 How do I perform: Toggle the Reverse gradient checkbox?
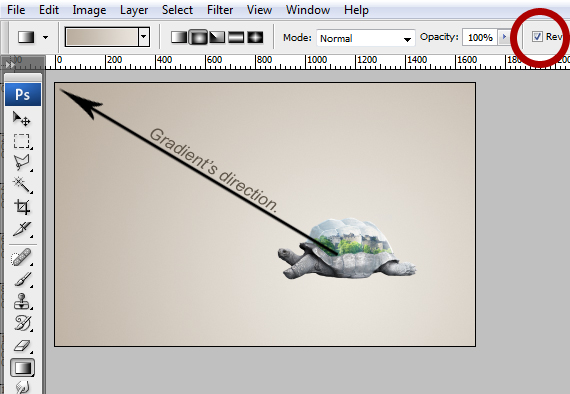click(x=537, y=36)
